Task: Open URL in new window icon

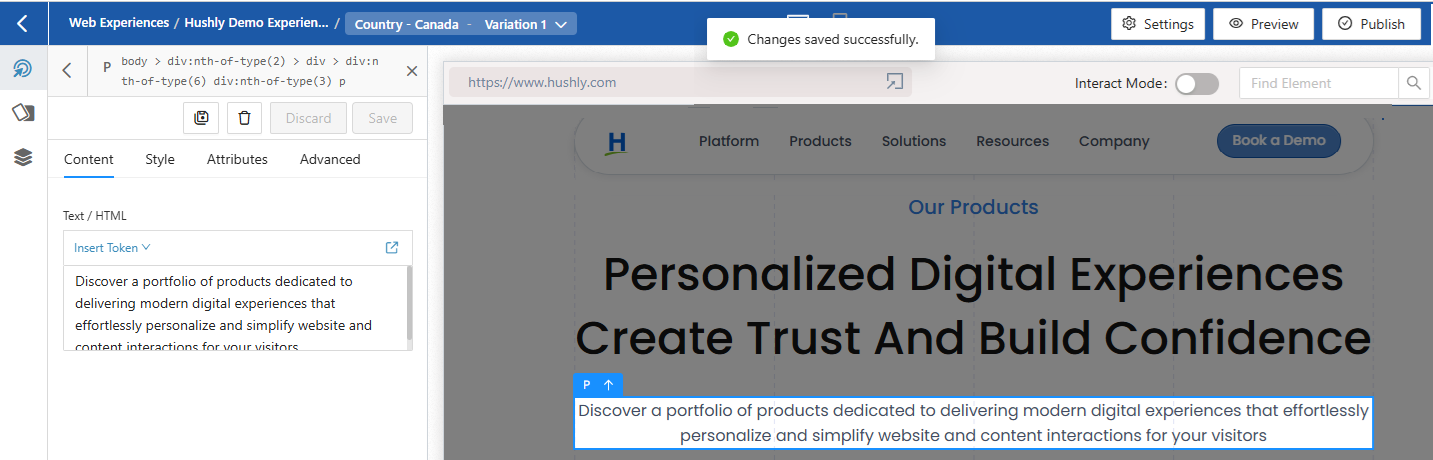Action: click(x=894, y=82)
